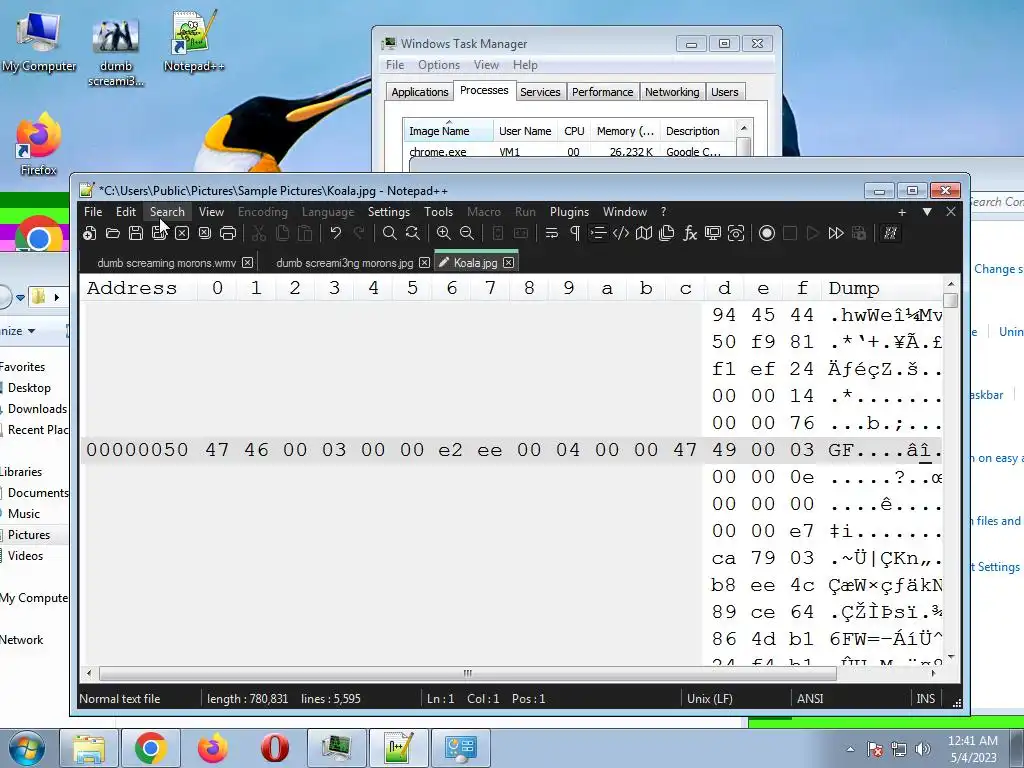Open Options menu in Task Manager
The height and width of the screenshot is (768, 1024).
[x=439, y=65]
